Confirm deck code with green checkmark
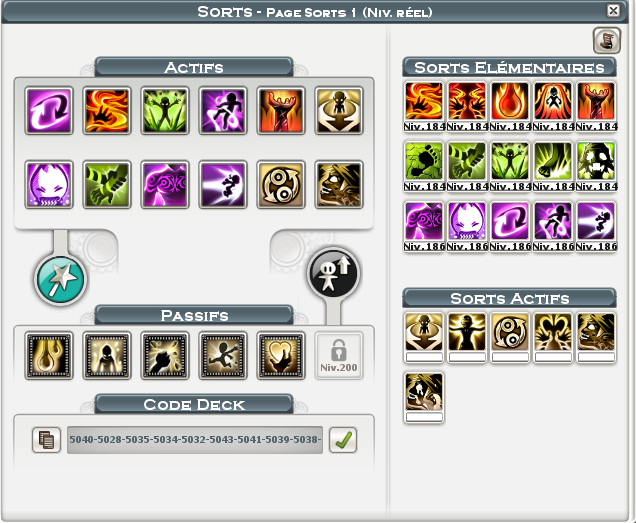This screenshot has width=636, height=523. tap(343, 439)
